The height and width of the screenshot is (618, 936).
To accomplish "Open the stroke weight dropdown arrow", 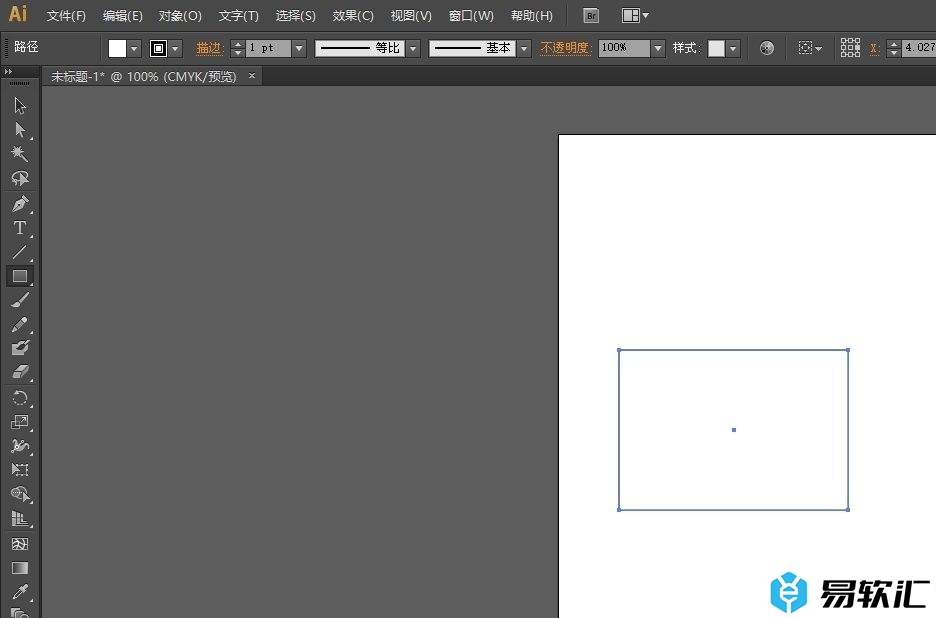I will click(x=300, y=48).
